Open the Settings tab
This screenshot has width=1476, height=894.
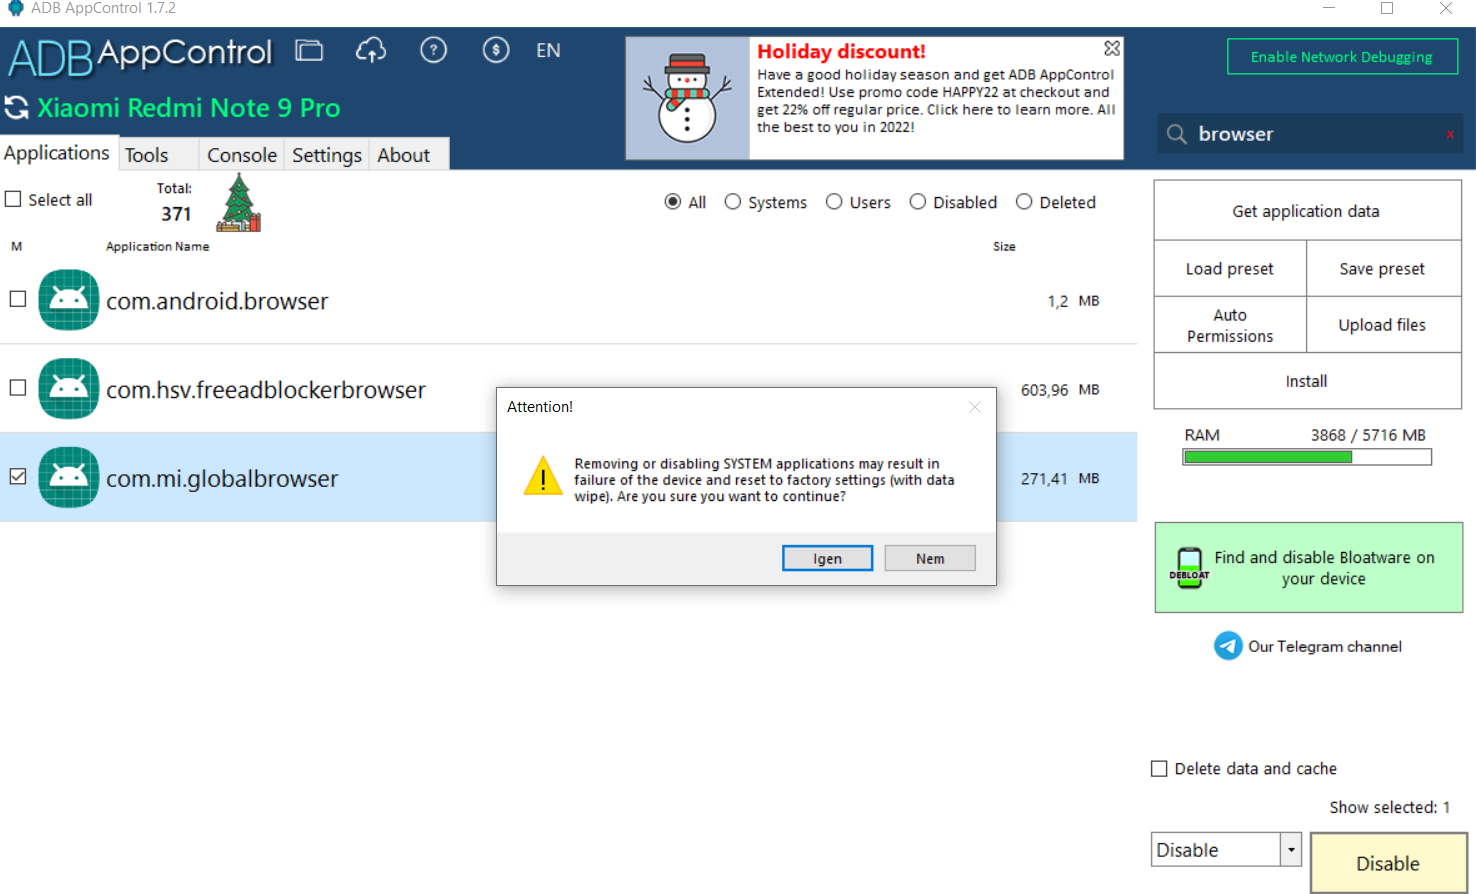pyautogui.click(x=327, y=155)
